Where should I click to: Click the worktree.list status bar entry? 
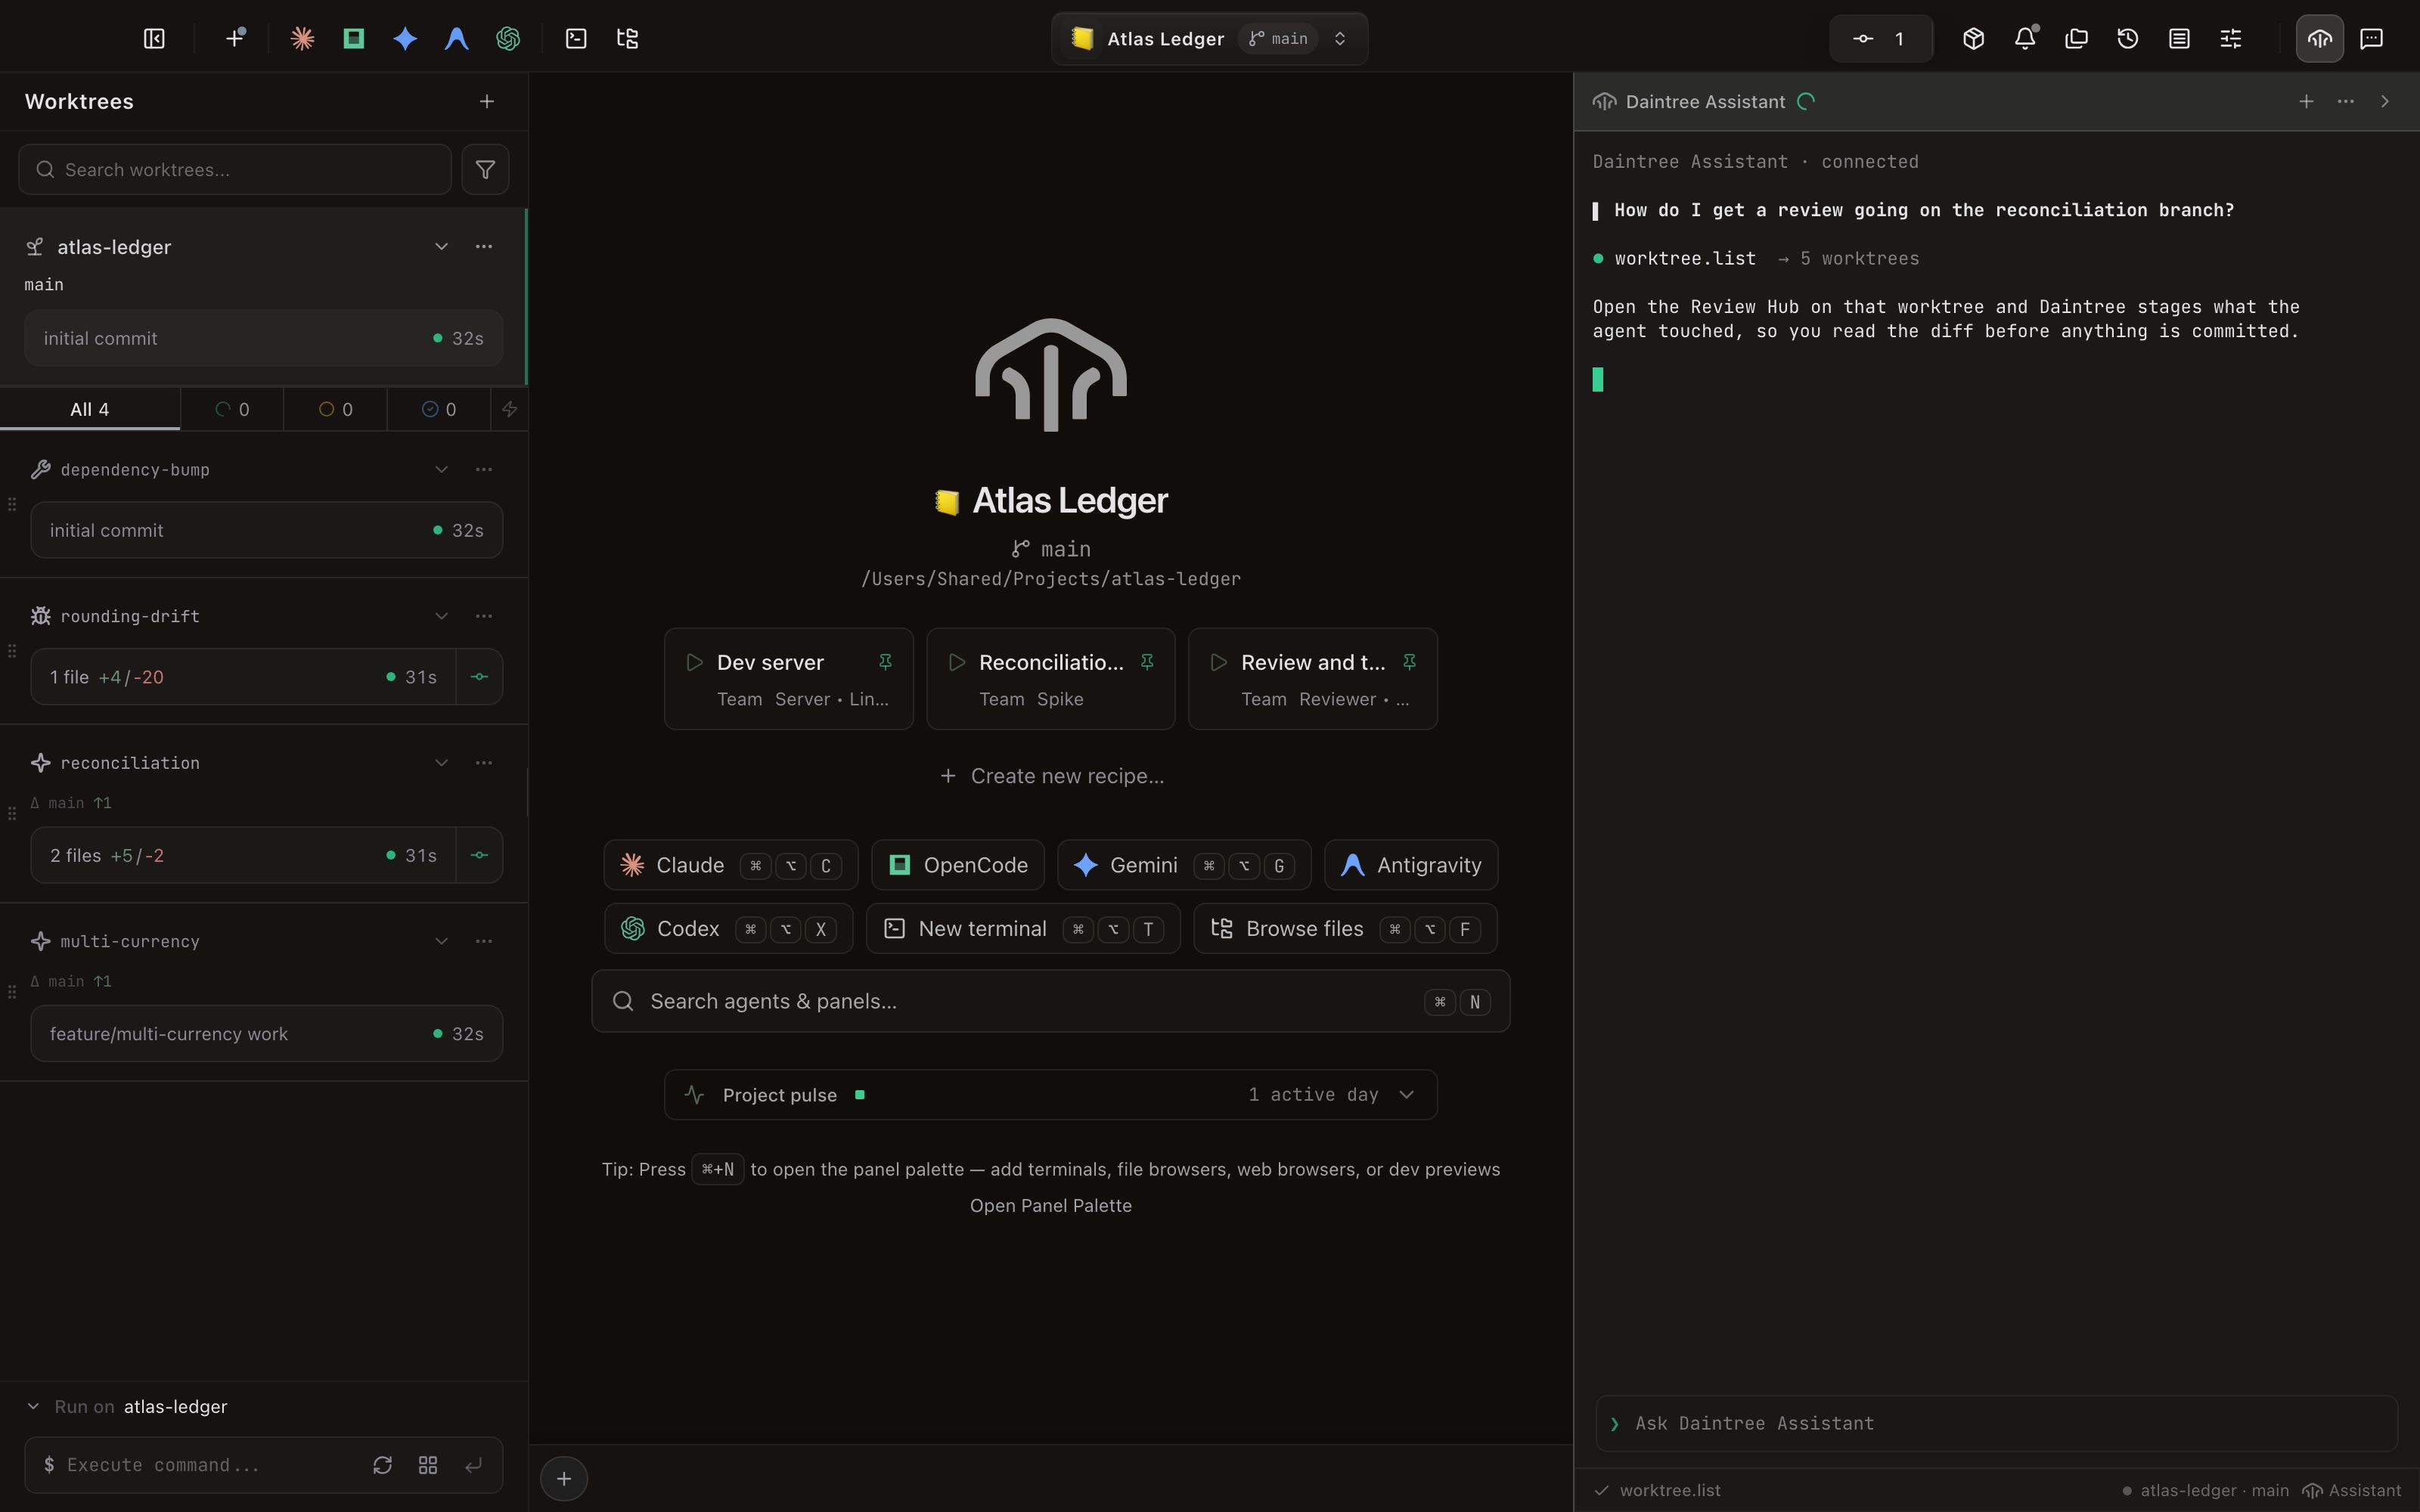[1658, 1490]
